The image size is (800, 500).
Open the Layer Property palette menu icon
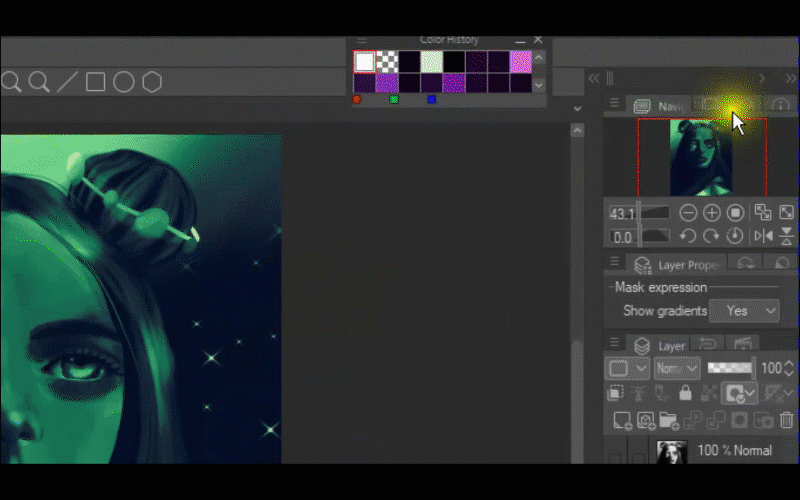(x=614, y=262)
